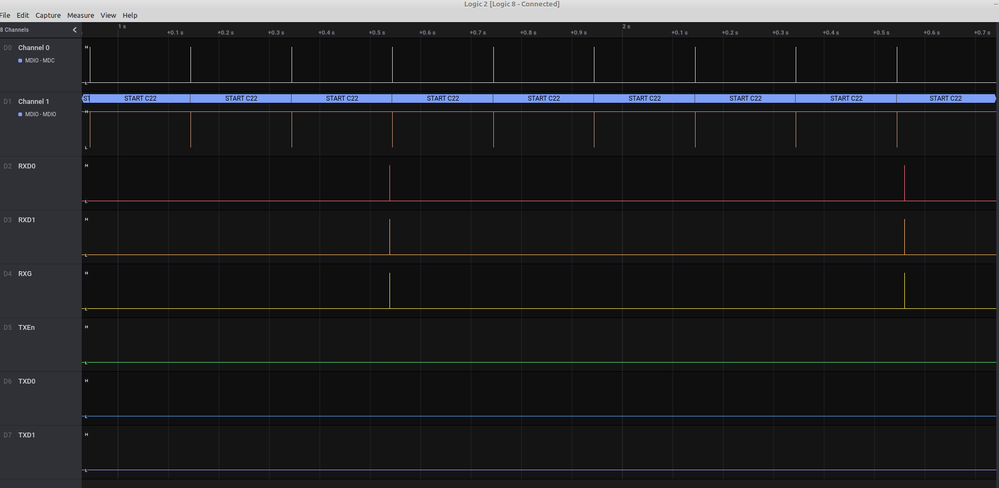Viewport: 999px width, 488px height.
Task: Click the blue swatch beside MDIO - MDIO
Action: point(20,114)
